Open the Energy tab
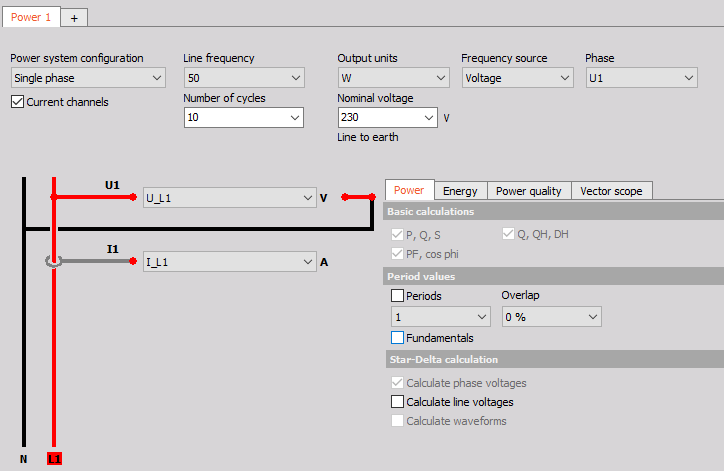This screenshot has width=724, height=471. [460, 191]
